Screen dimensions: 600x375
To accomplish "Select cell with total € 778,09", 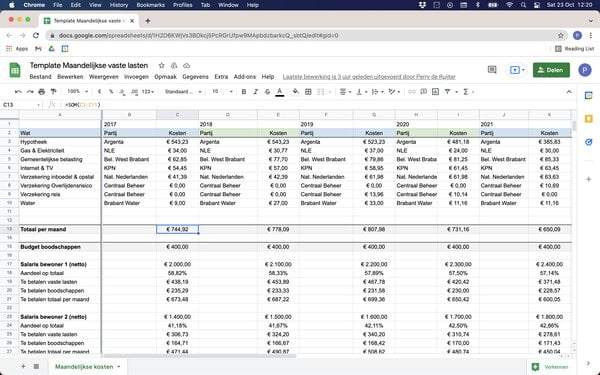I will pyautogui.click(x=278, y=230).
